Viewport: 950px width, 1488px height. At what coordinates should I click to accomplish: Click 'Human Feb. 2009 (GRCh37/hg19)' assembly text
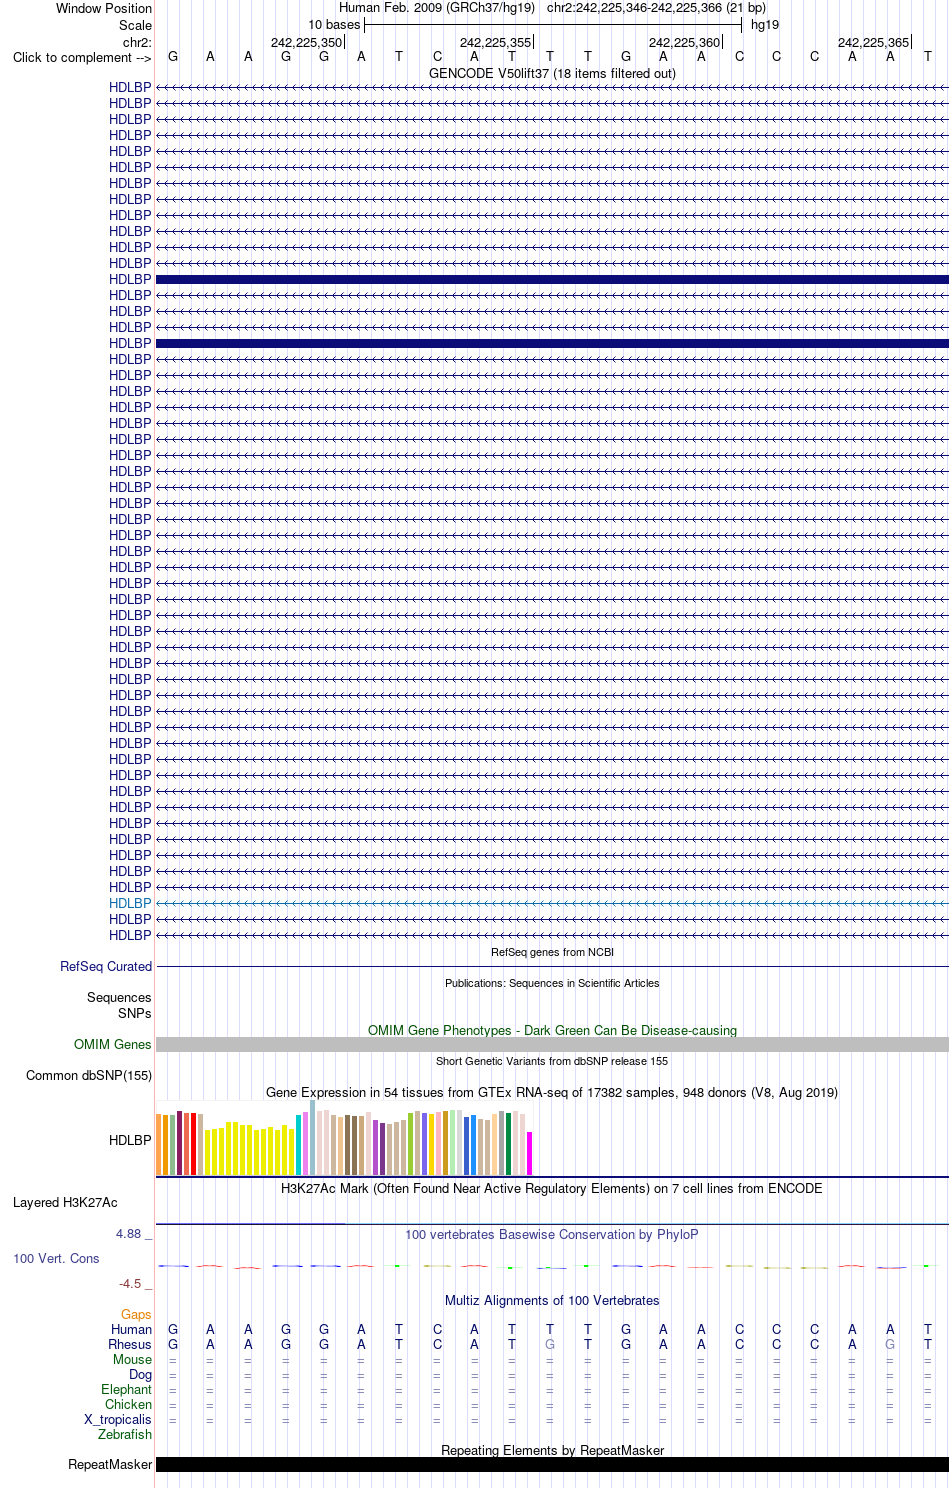point(437,8)
